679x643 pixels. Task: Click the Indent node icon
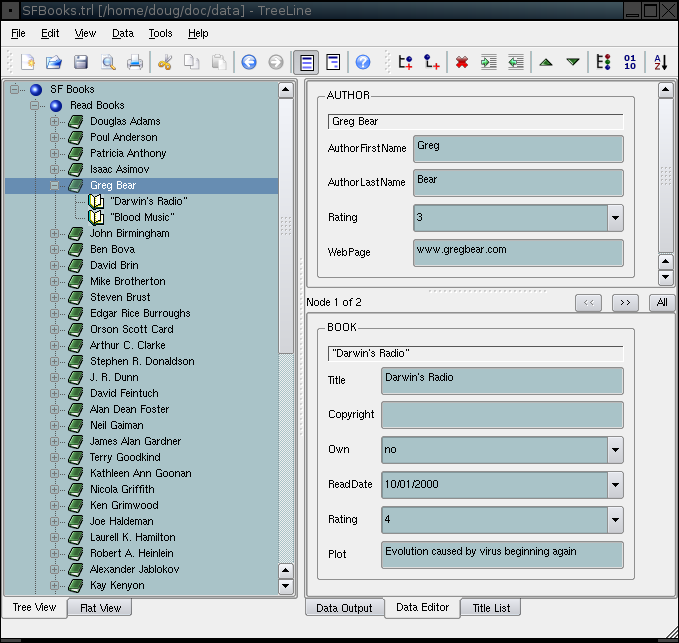click(x=489, y=62)
